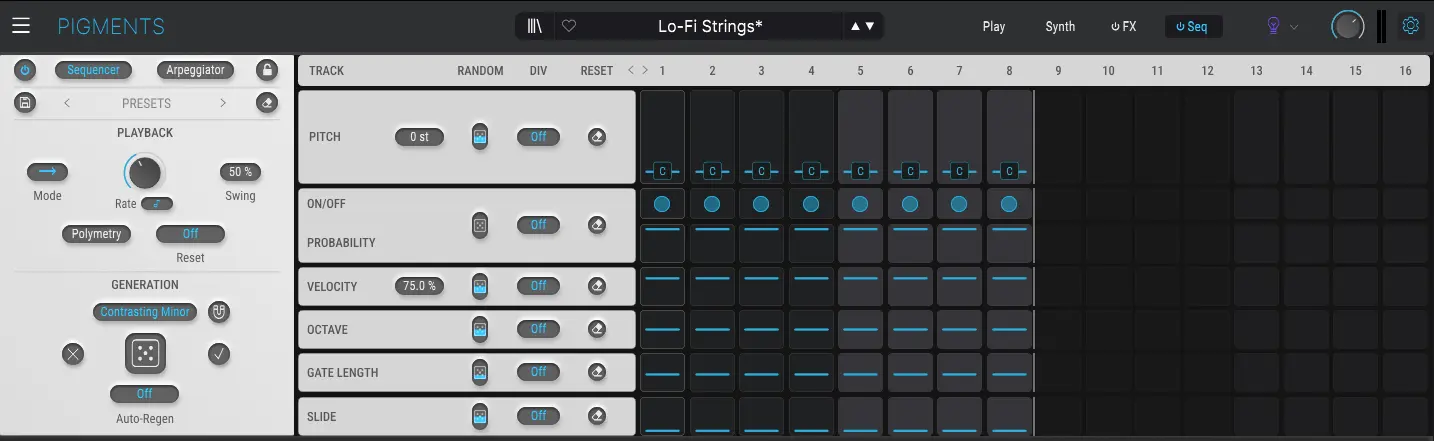This screenshot has height=441, width=1434.
Task: Click the magnet icon beside Contrasting Minor
Action: click(x=219, y=312)
